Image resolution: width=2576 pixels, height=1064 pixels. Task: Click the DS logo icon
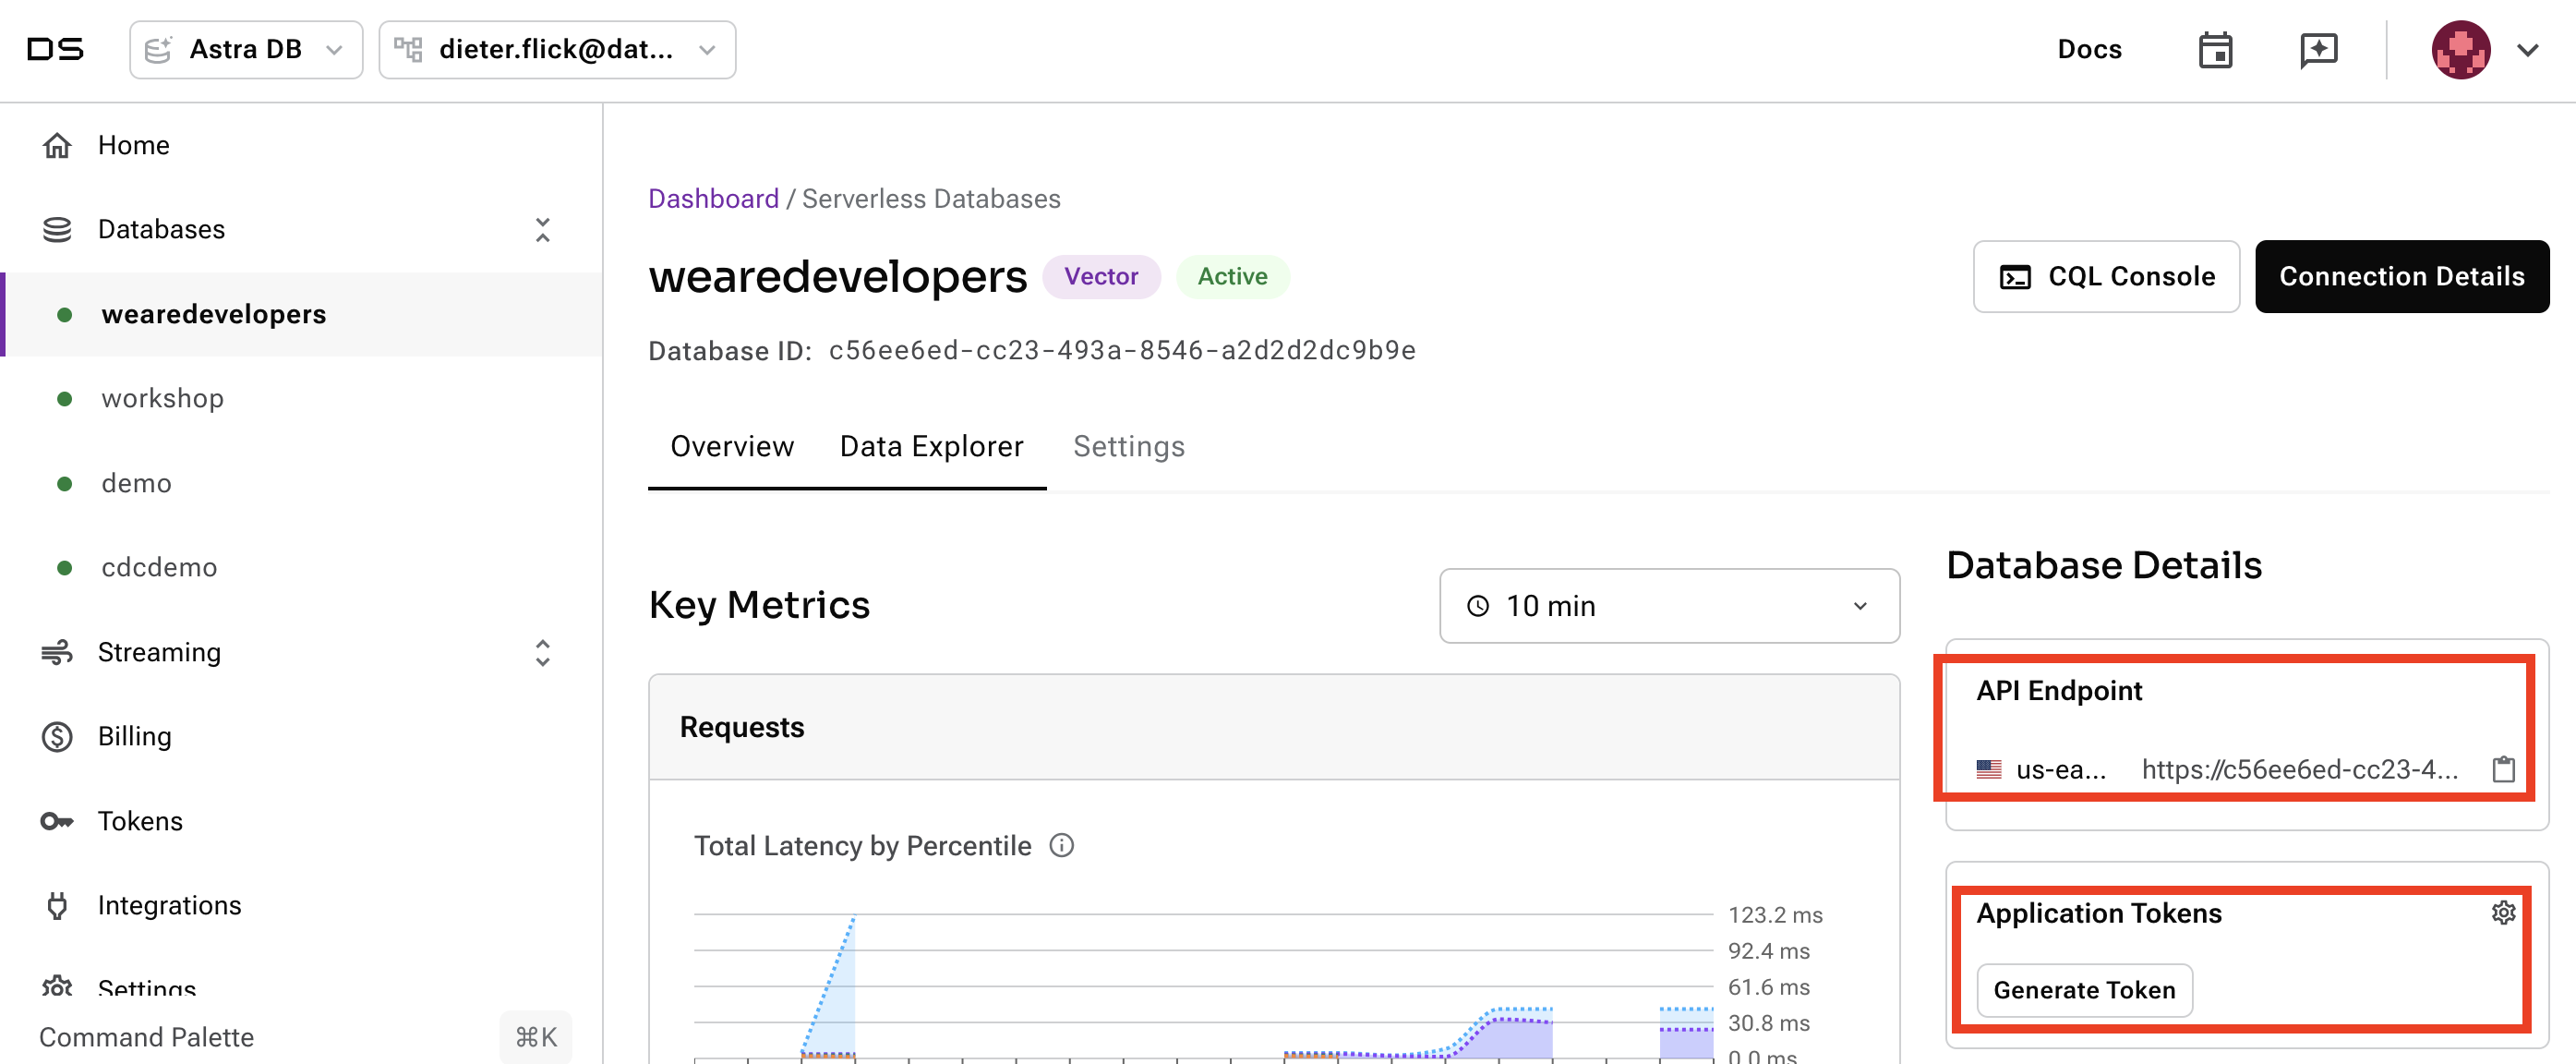coord(55,49)
